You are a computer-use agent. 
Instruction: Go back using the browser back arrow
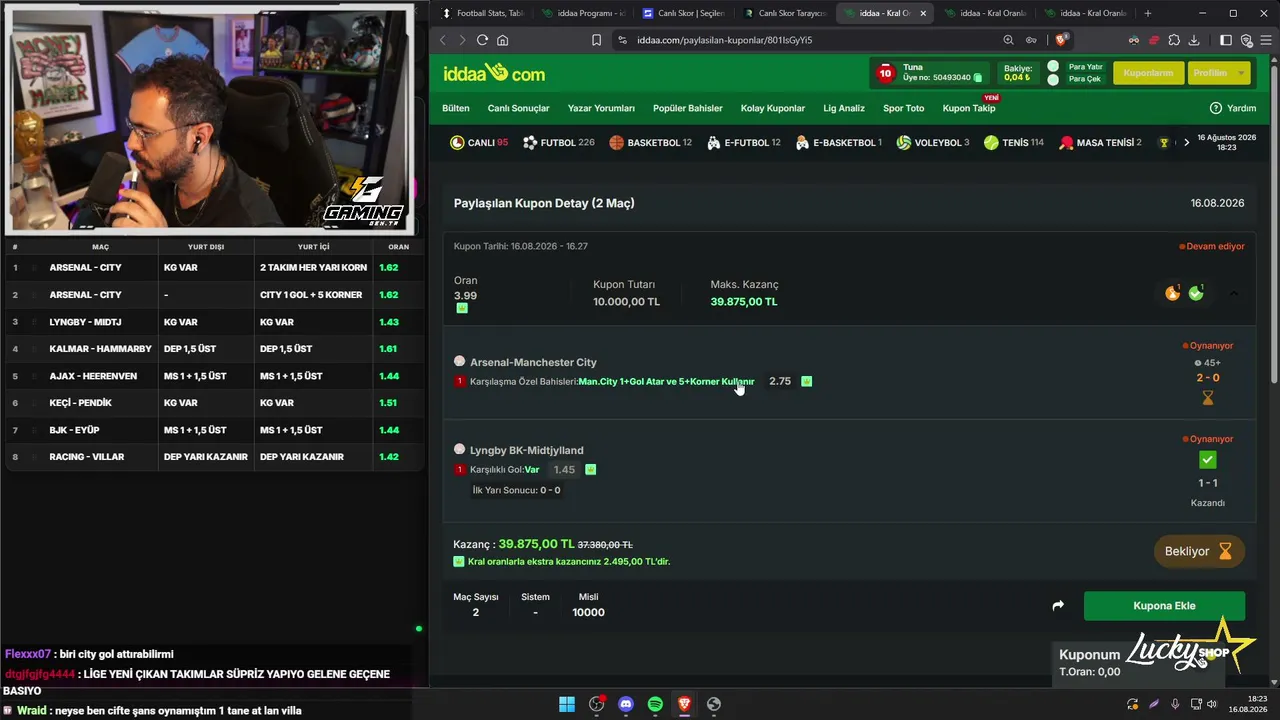(x=443, y=40)
